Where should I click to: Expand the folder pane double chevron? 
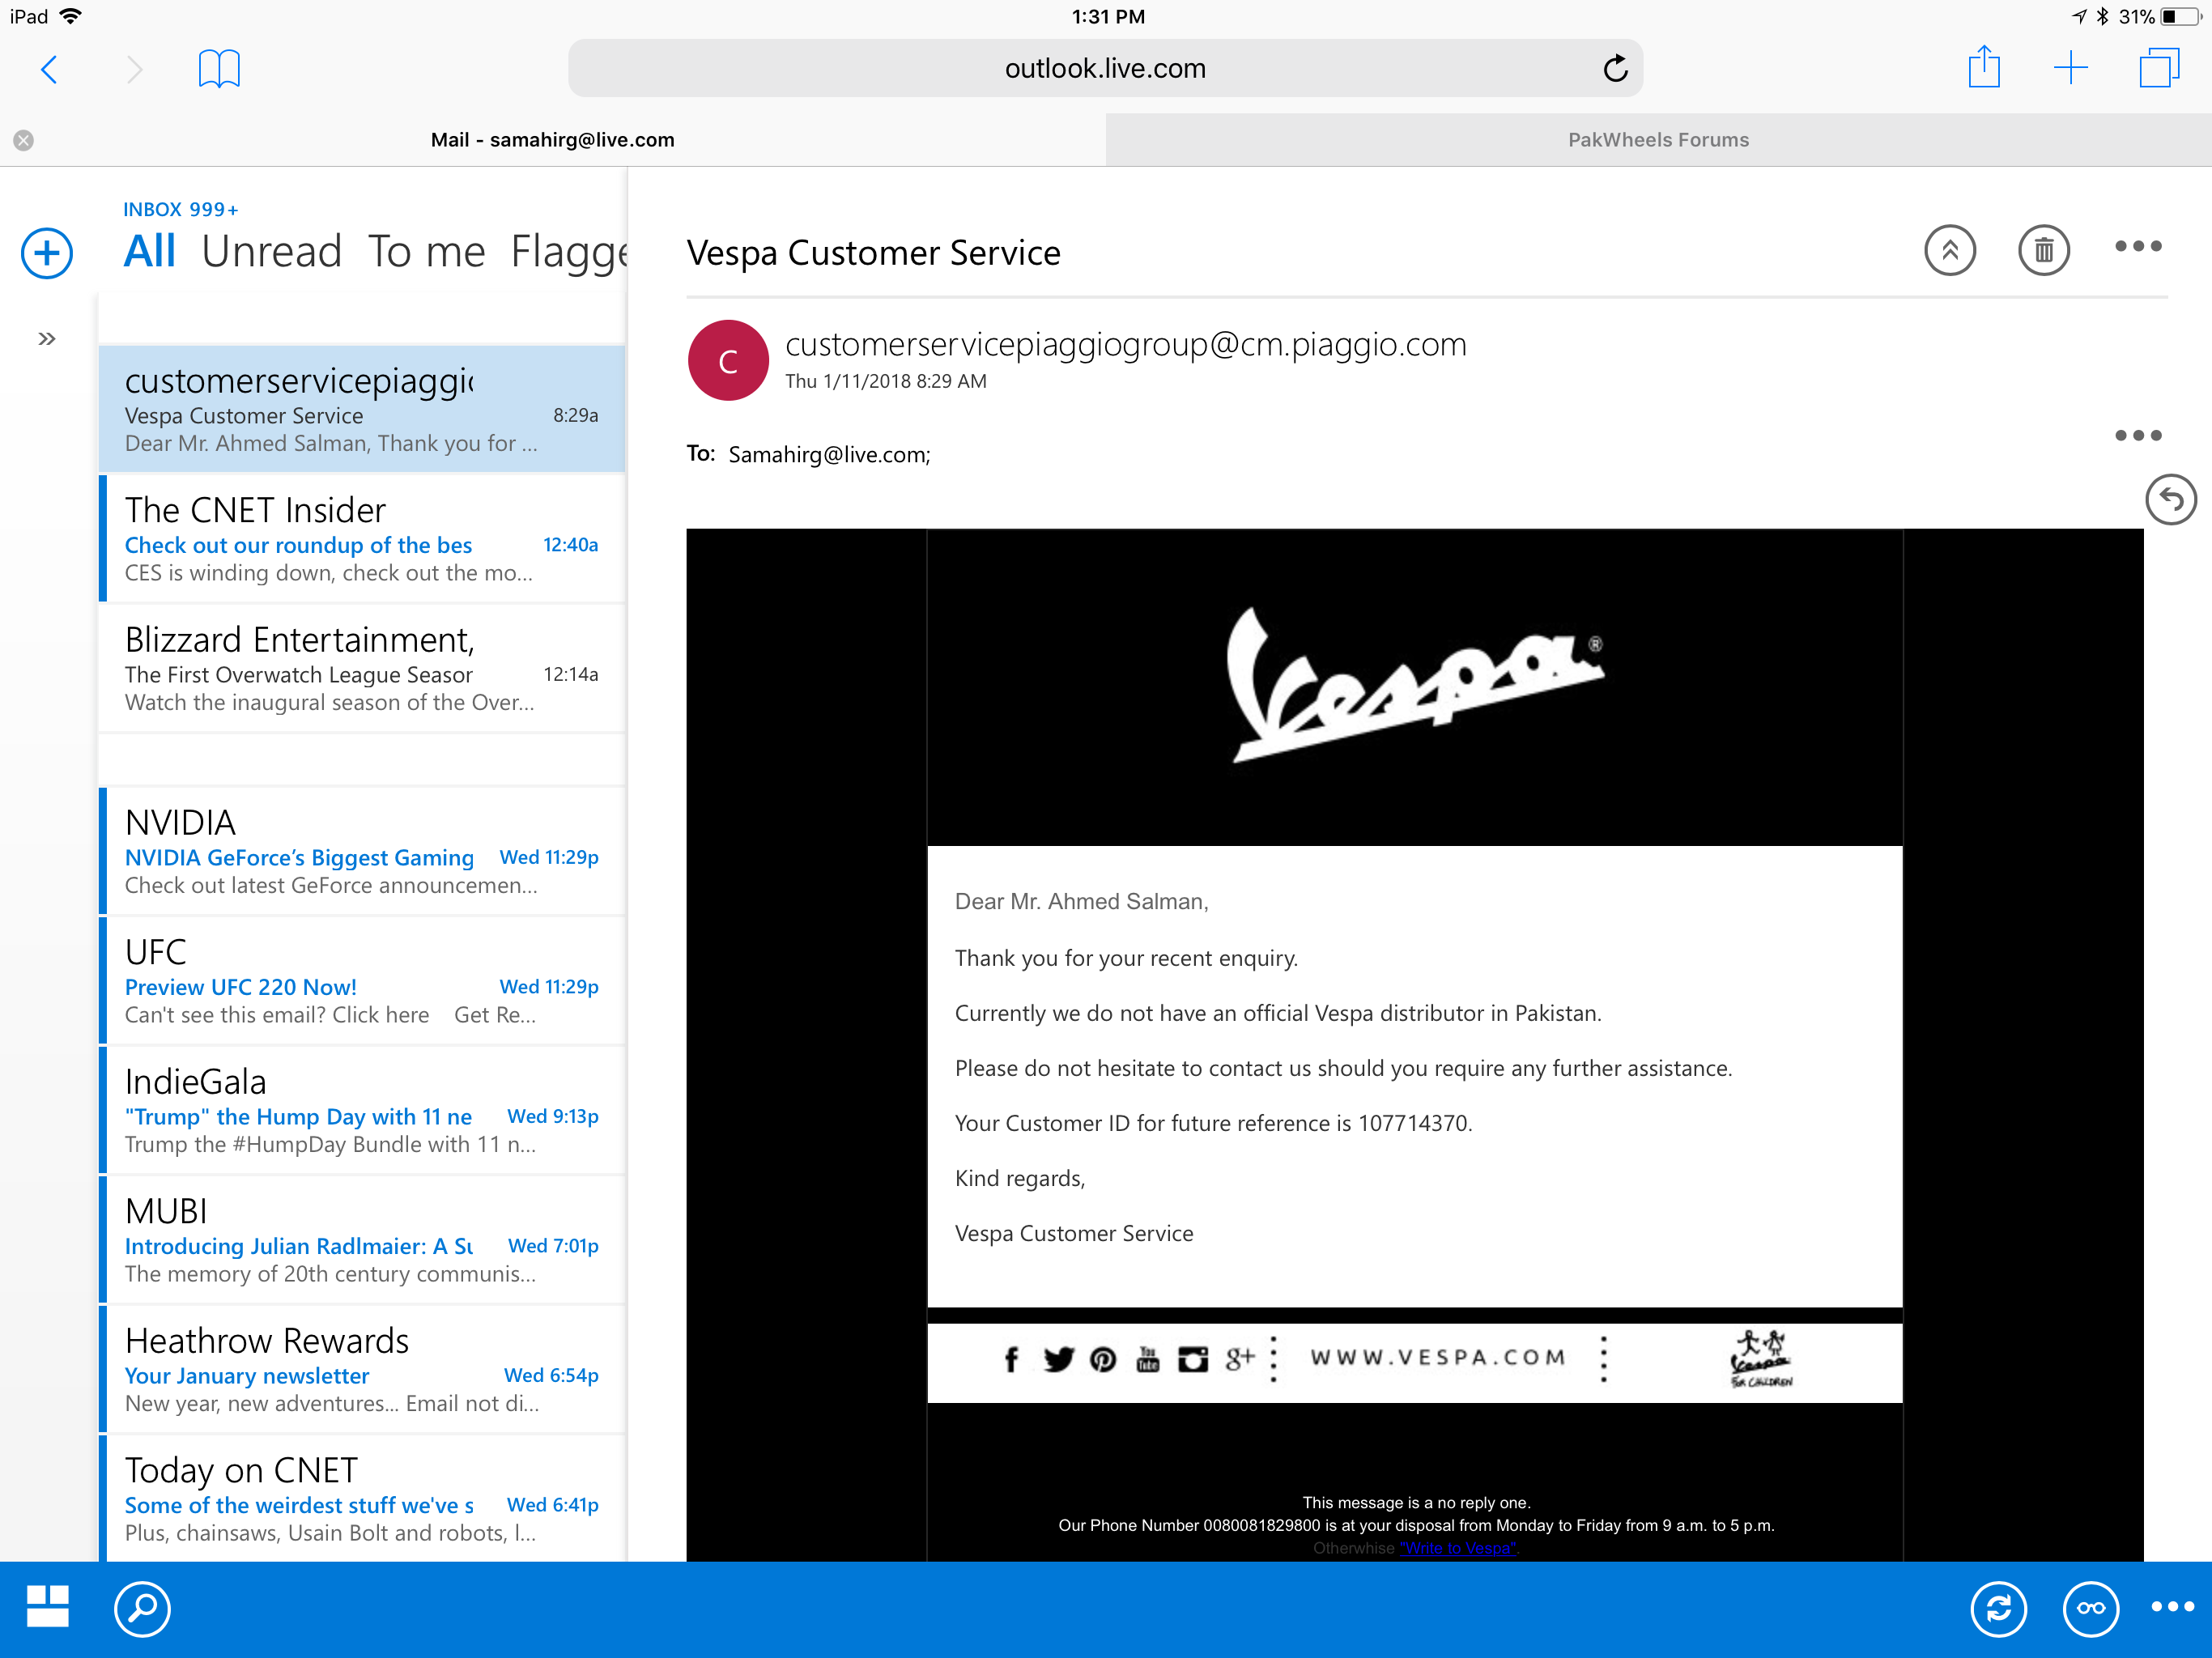[x=46, y=339]
